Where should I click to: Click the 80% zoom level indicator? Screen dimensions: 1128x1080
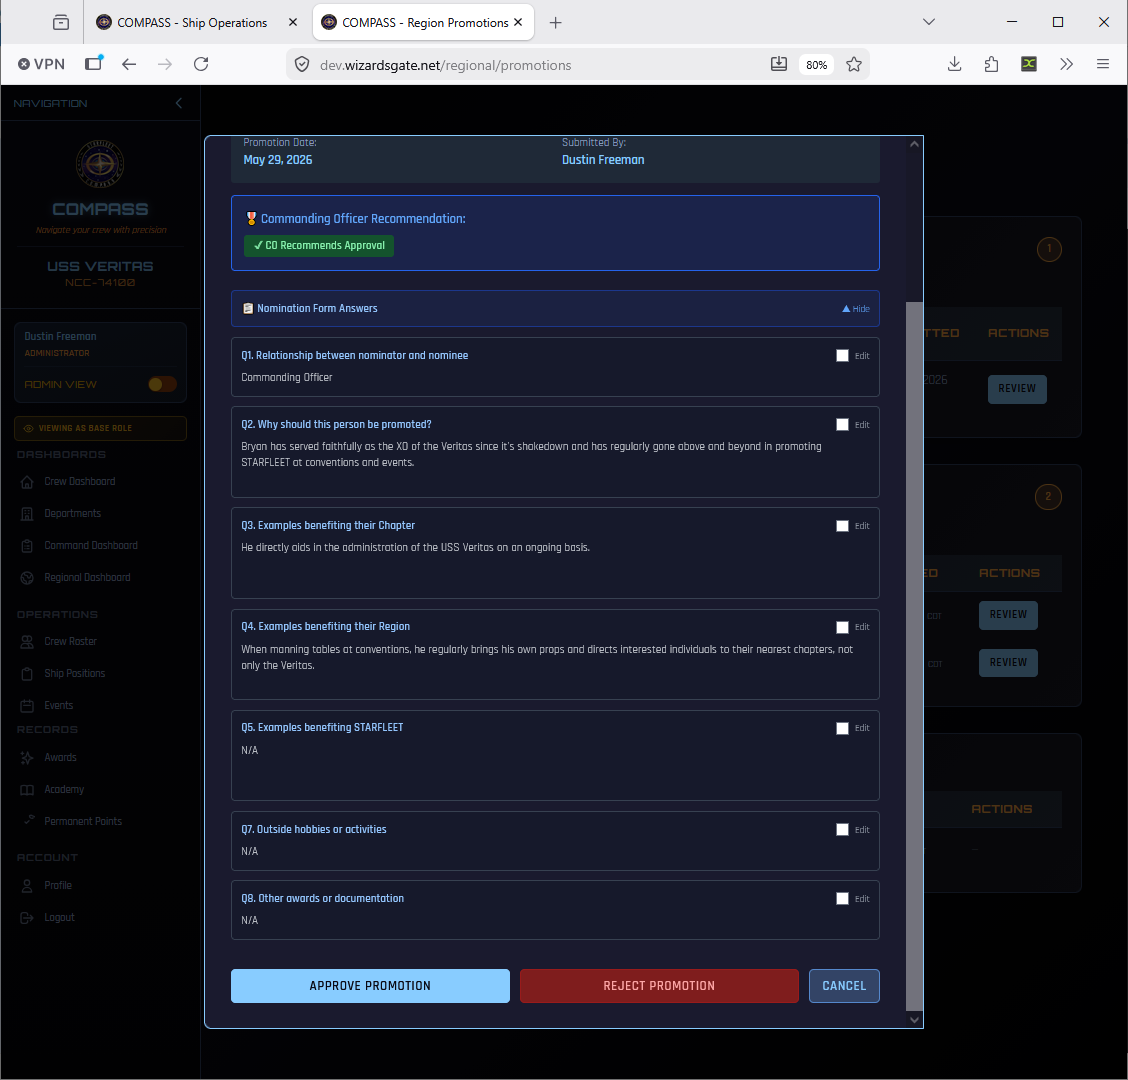tap(816, 65)
